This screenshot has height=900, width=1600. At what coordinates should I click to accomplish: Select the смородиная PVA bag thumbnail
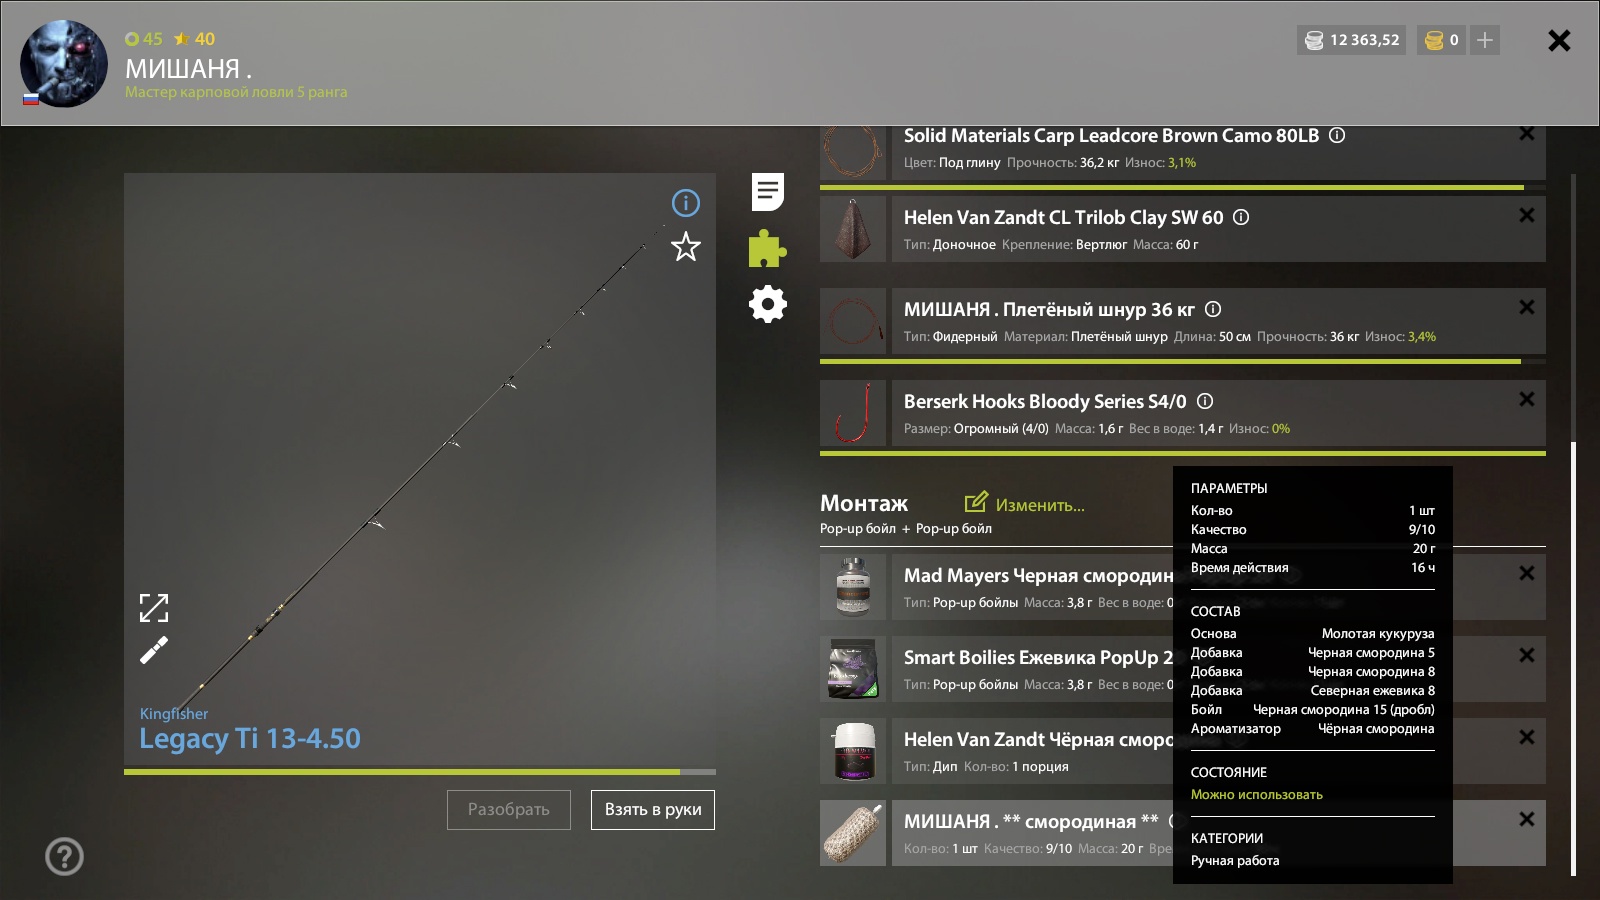coord(853,833)
